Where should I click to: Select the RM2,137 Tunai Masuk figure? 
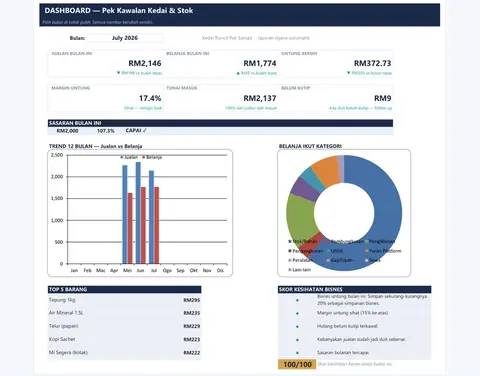coord(260,98)
